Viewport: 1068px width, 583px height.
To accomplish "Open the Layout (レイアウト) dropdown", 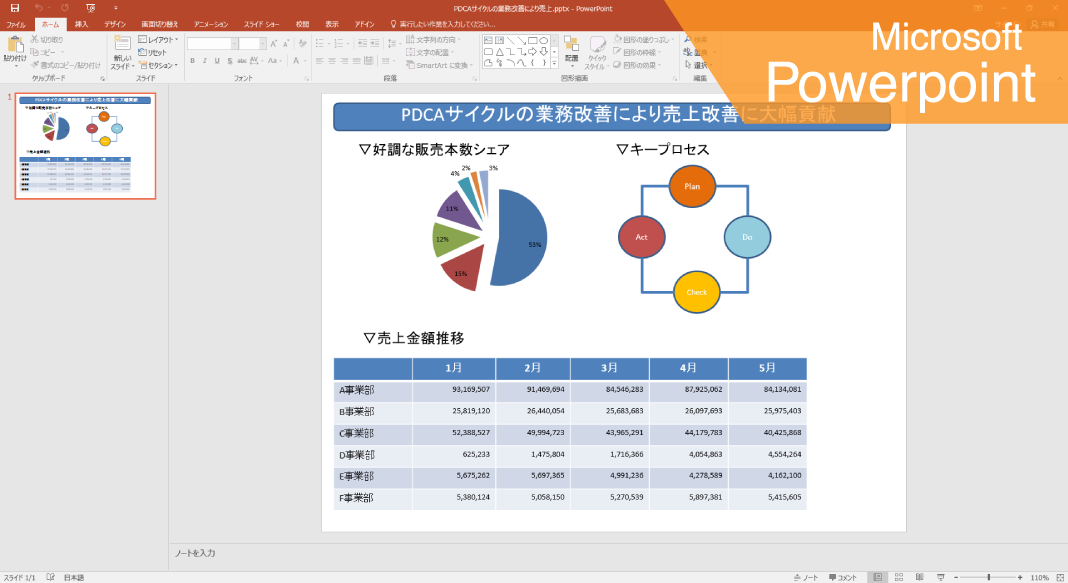I will pyautogui.click(x=158, y=40).
